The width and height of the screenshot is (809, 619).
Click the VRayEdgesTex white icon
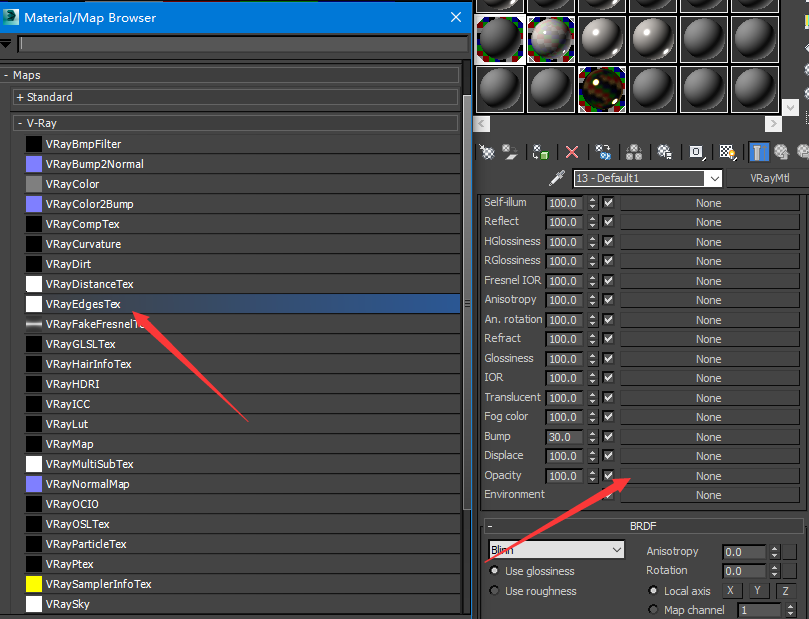(x=34, y=304)
